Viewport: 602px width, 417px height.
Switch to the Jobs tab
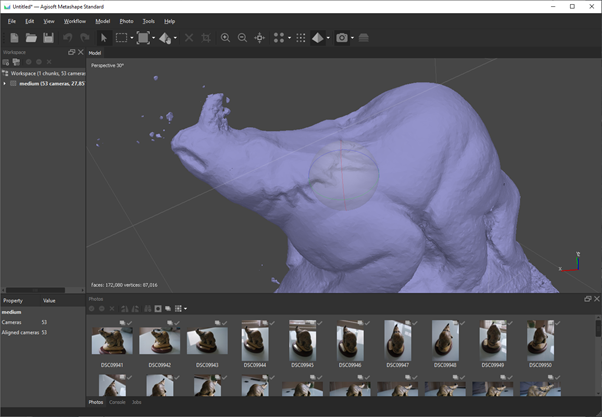137,402
